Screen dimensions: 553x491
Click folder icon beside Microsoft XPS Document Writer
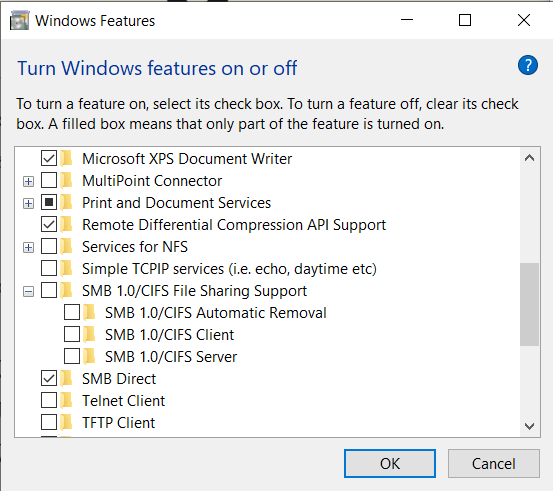tap(66, 158)
